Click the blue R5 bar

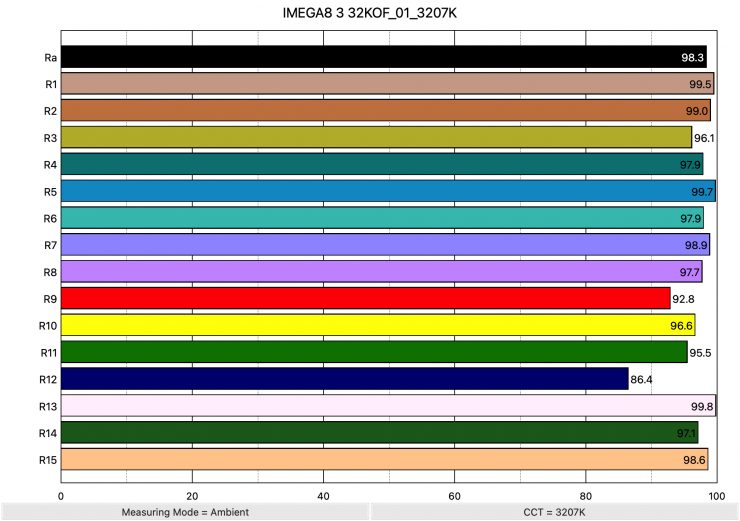(387, 191)
